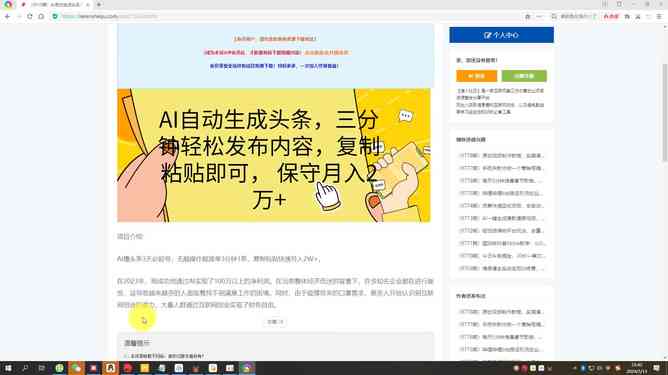Open Windows taskbar search
Screen dimensions: 668x375
point(25,368)
